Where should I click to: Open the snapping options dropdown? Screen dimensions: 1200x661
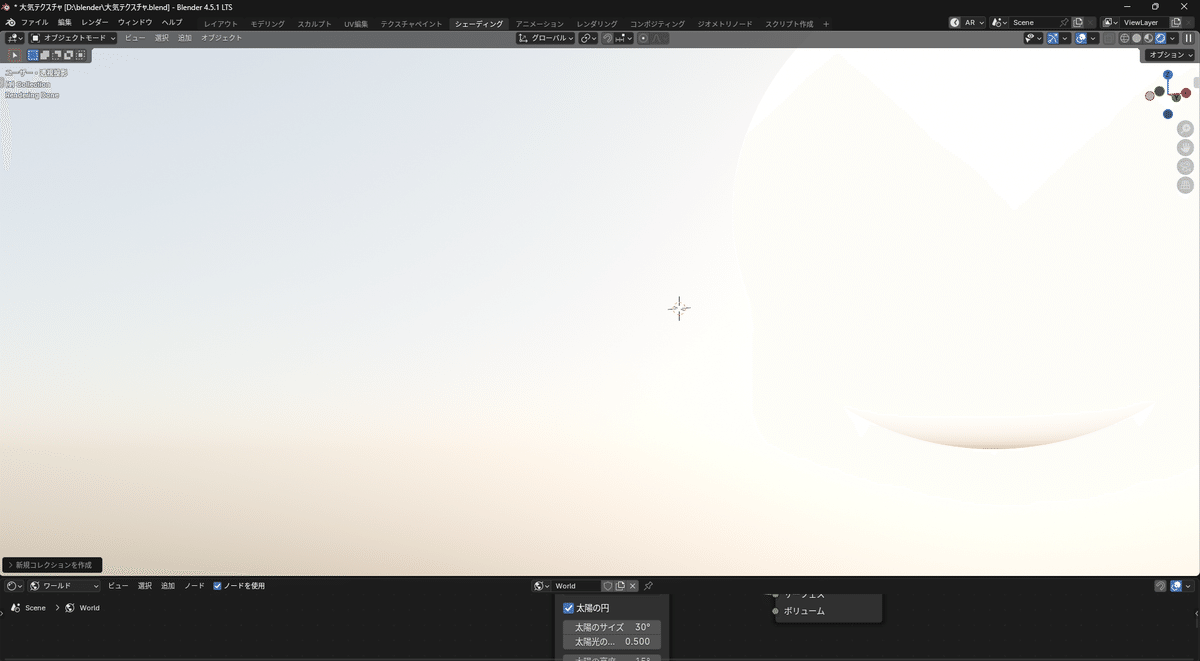pyautogui.click(x=624, y=38)
